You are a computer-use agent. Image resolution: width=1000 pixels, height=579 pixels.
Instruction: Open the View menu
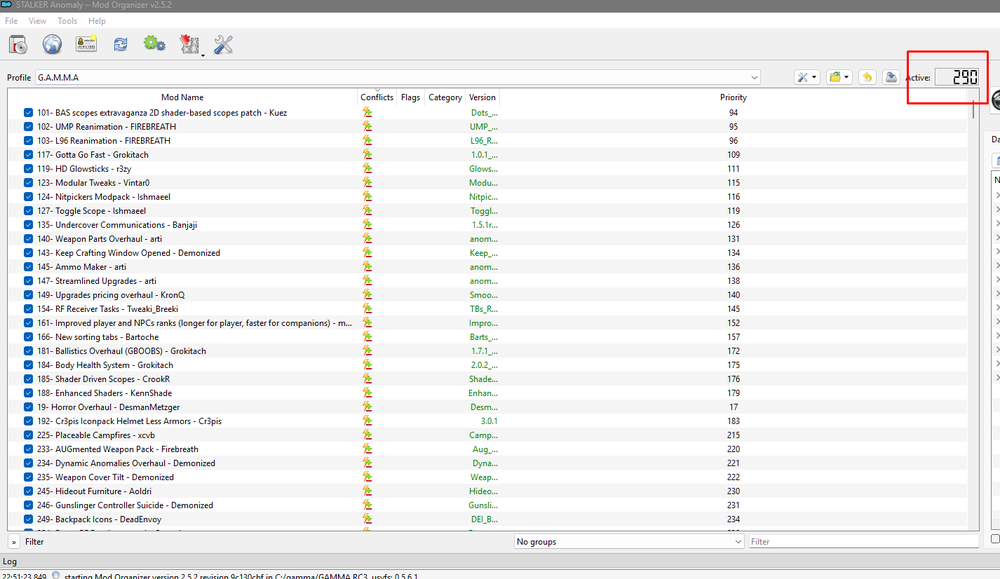[x=37, y=21]
